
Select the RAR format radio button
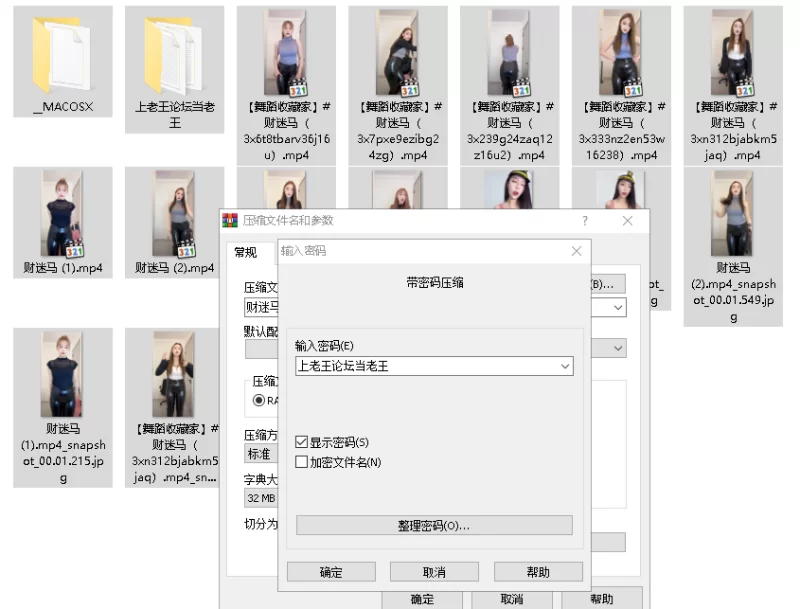259,400
